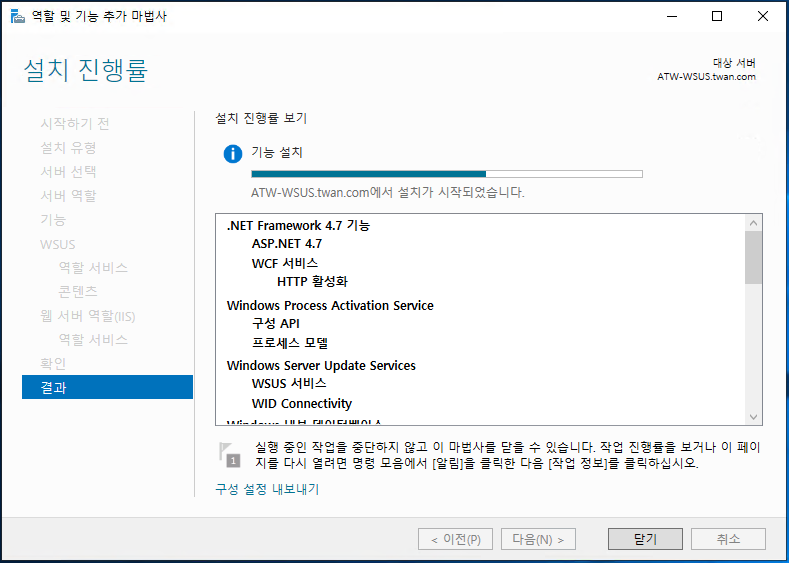Click the 설치 진행률 보기 heading

pos(261,118)
